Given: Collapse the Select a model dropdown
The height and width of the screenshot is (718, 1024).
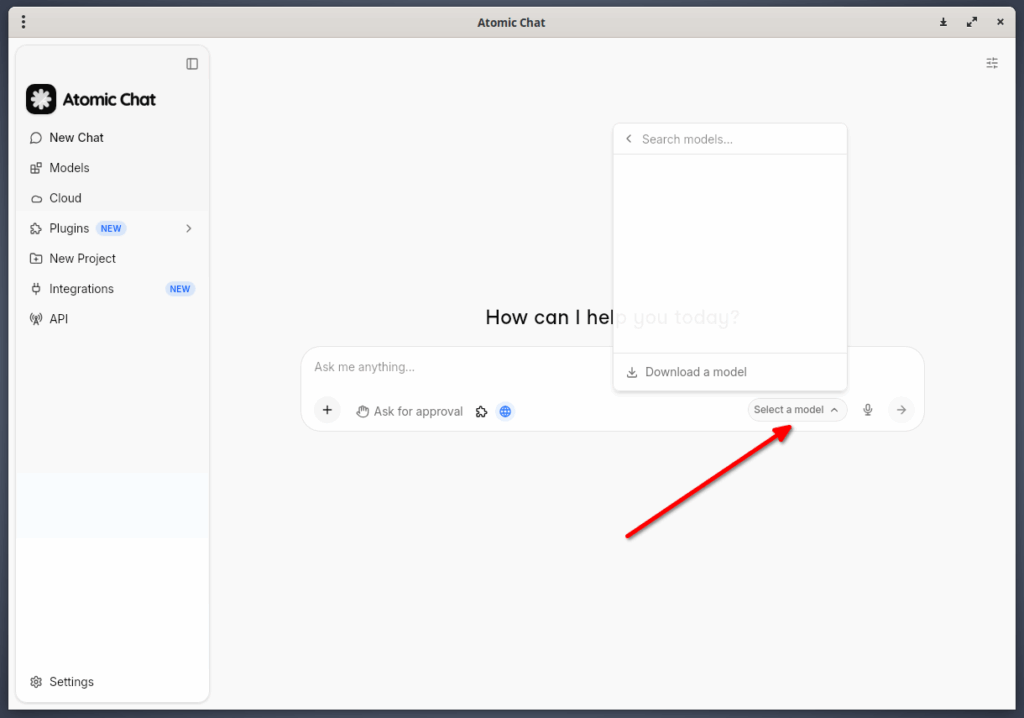Looking at the screenshot, I should (x=797, y=410).
